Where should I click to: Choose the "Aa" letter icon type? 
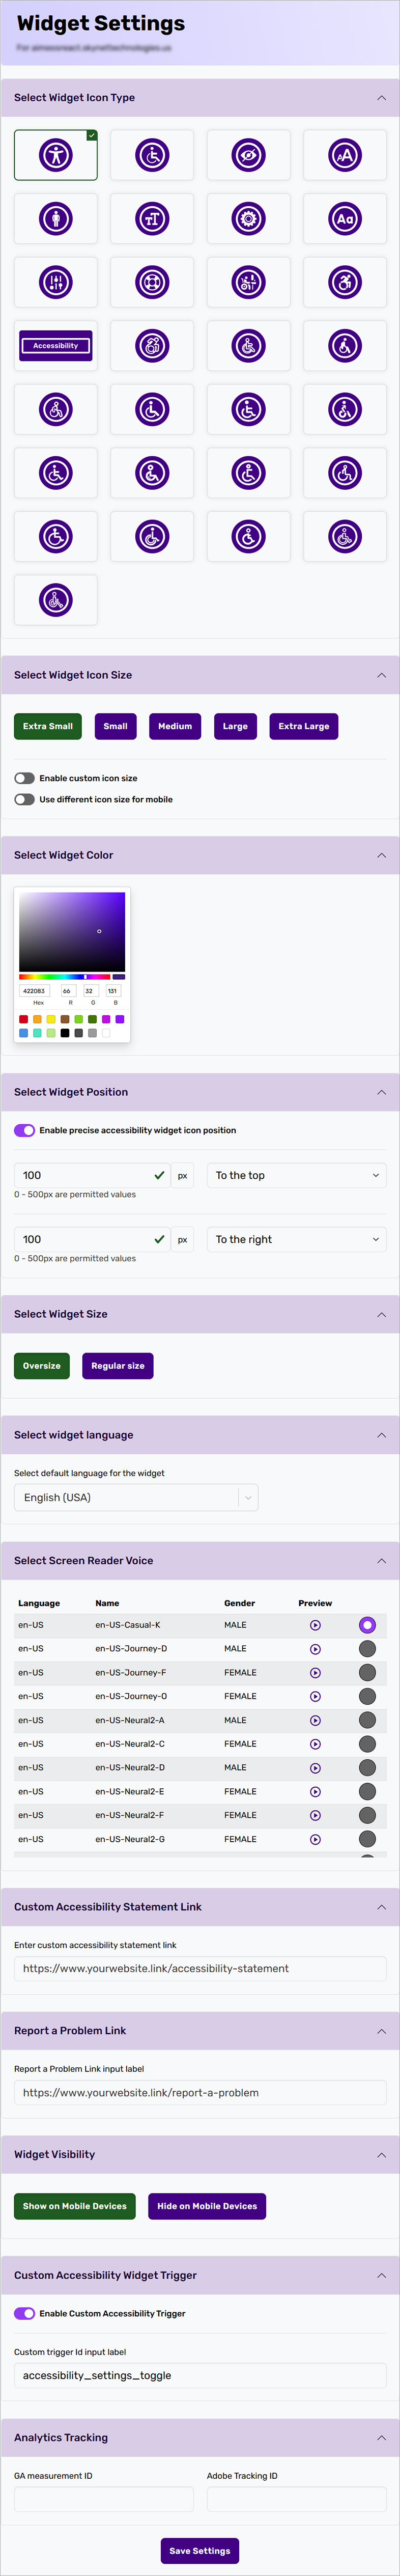point(345,218)
